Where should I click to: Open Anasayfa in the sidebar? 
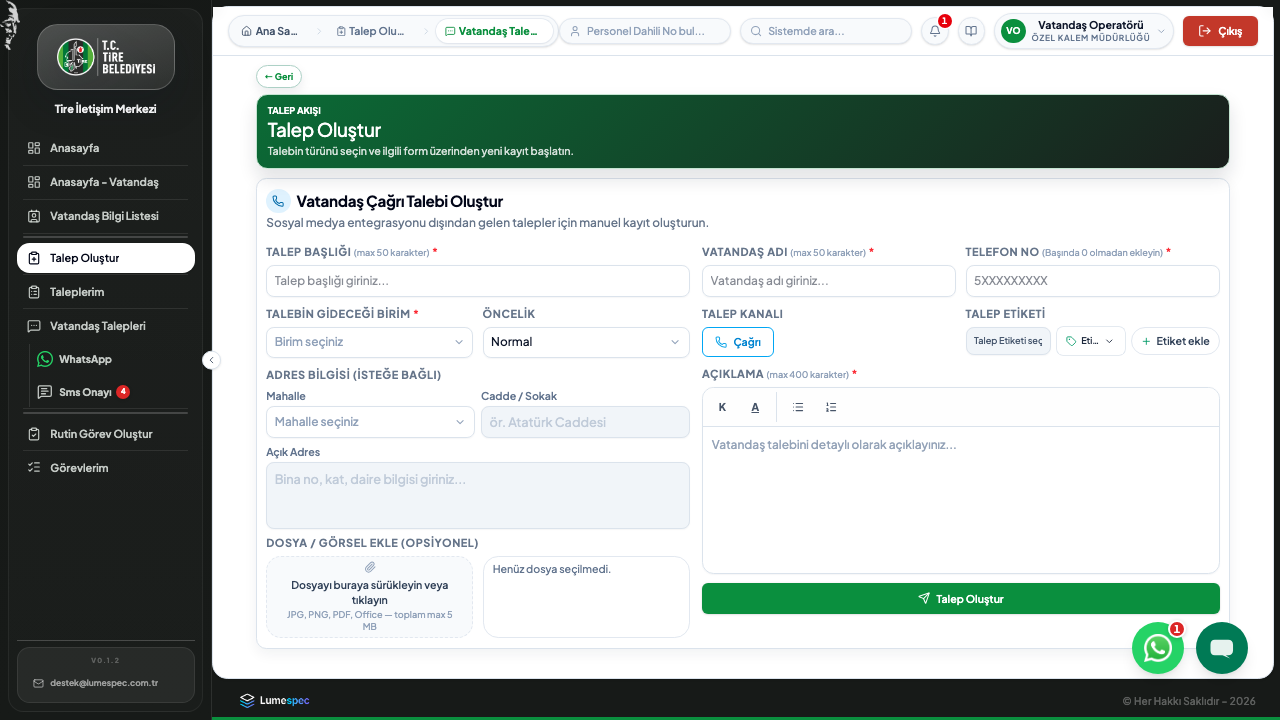click(x=106, y=148)
